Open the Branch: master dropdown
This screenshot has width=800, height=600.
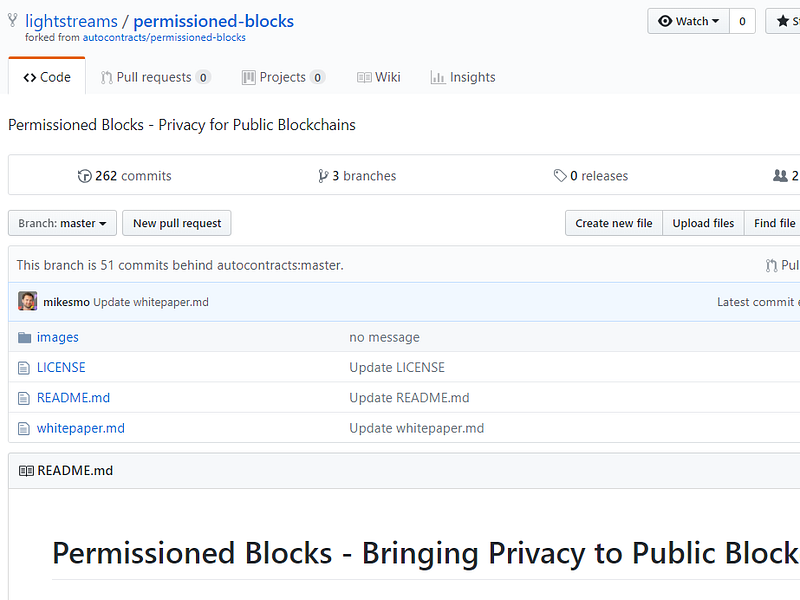coord(62,223)
